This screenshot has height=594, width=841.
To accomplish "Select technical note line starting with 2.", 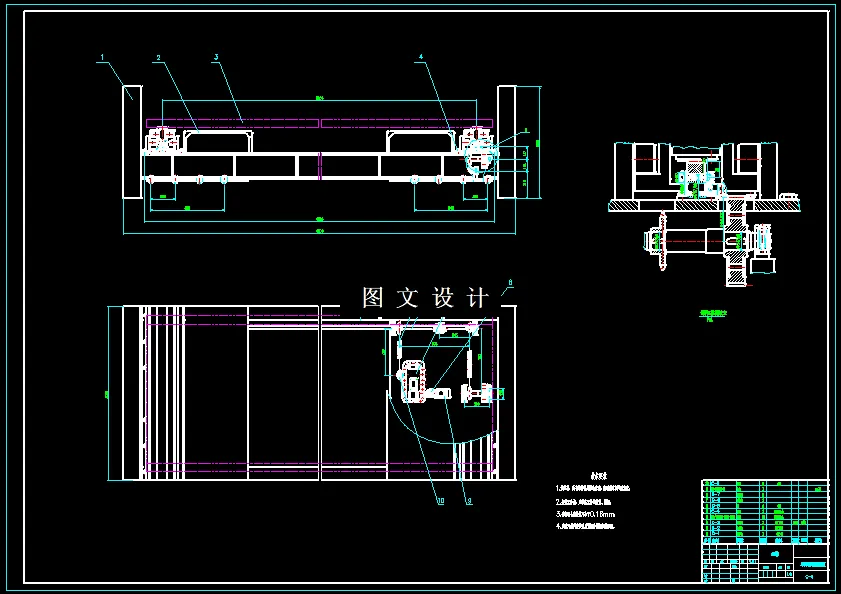I will pos(583,502).
